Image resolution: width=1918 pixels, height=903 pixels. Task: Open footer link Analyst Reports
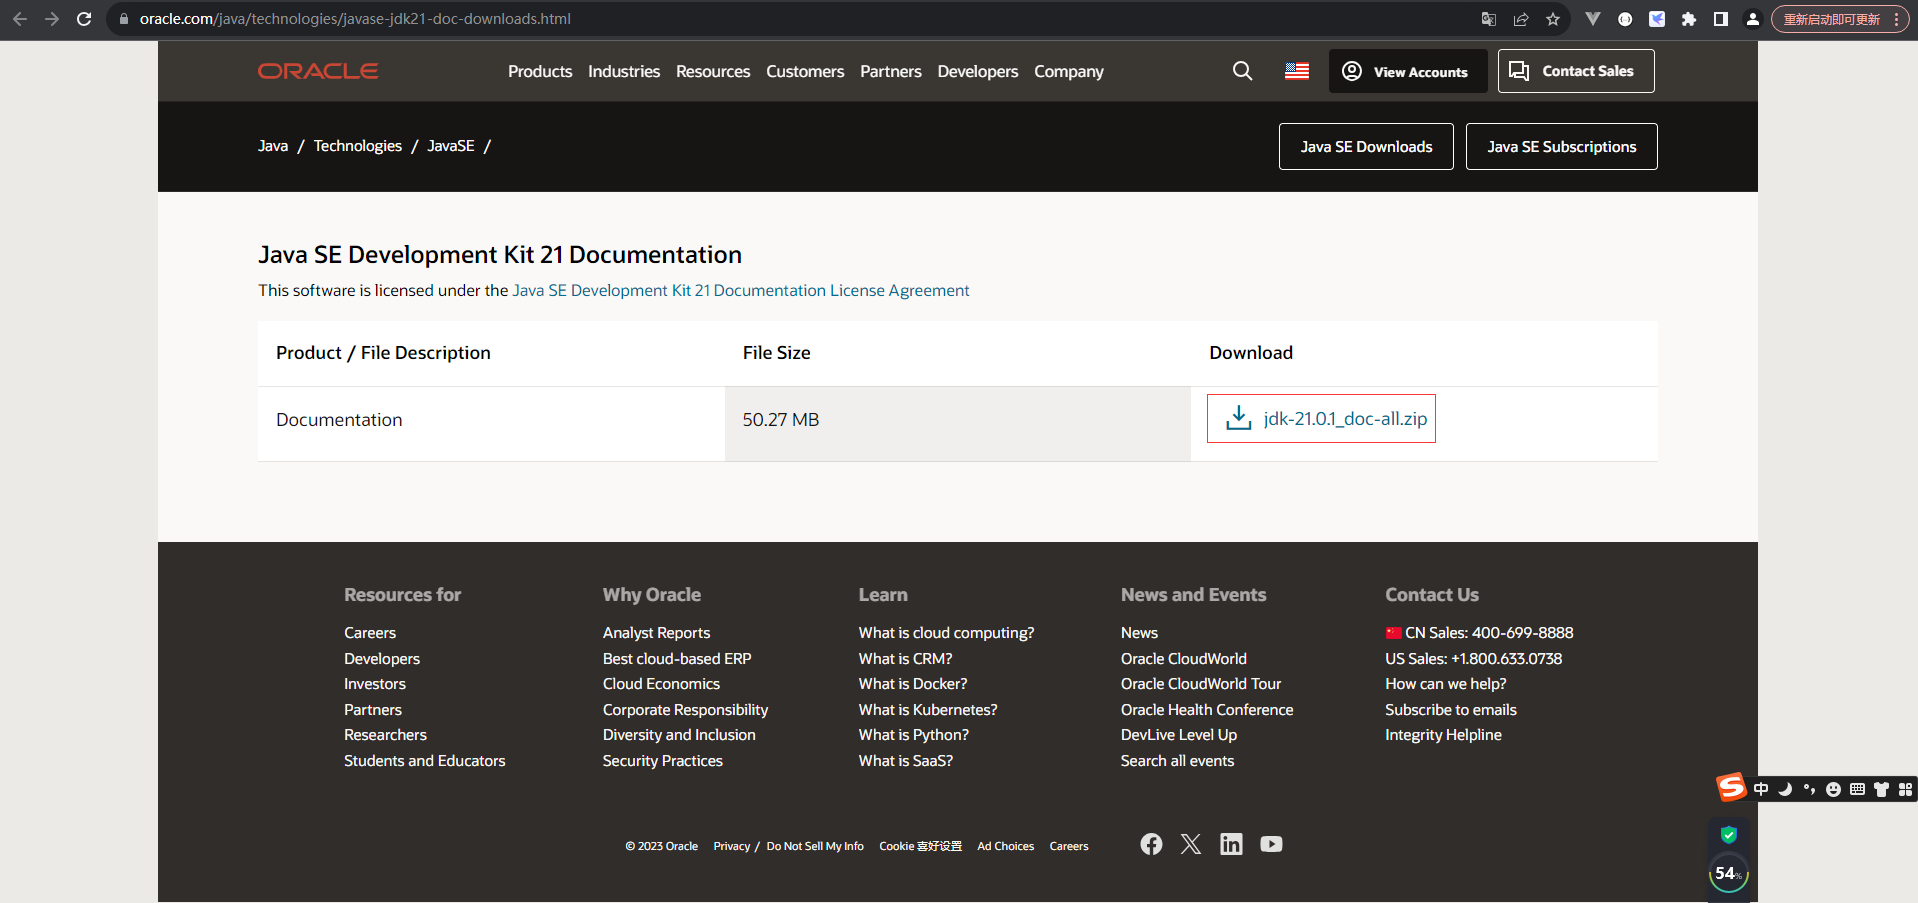pos(656,633)
